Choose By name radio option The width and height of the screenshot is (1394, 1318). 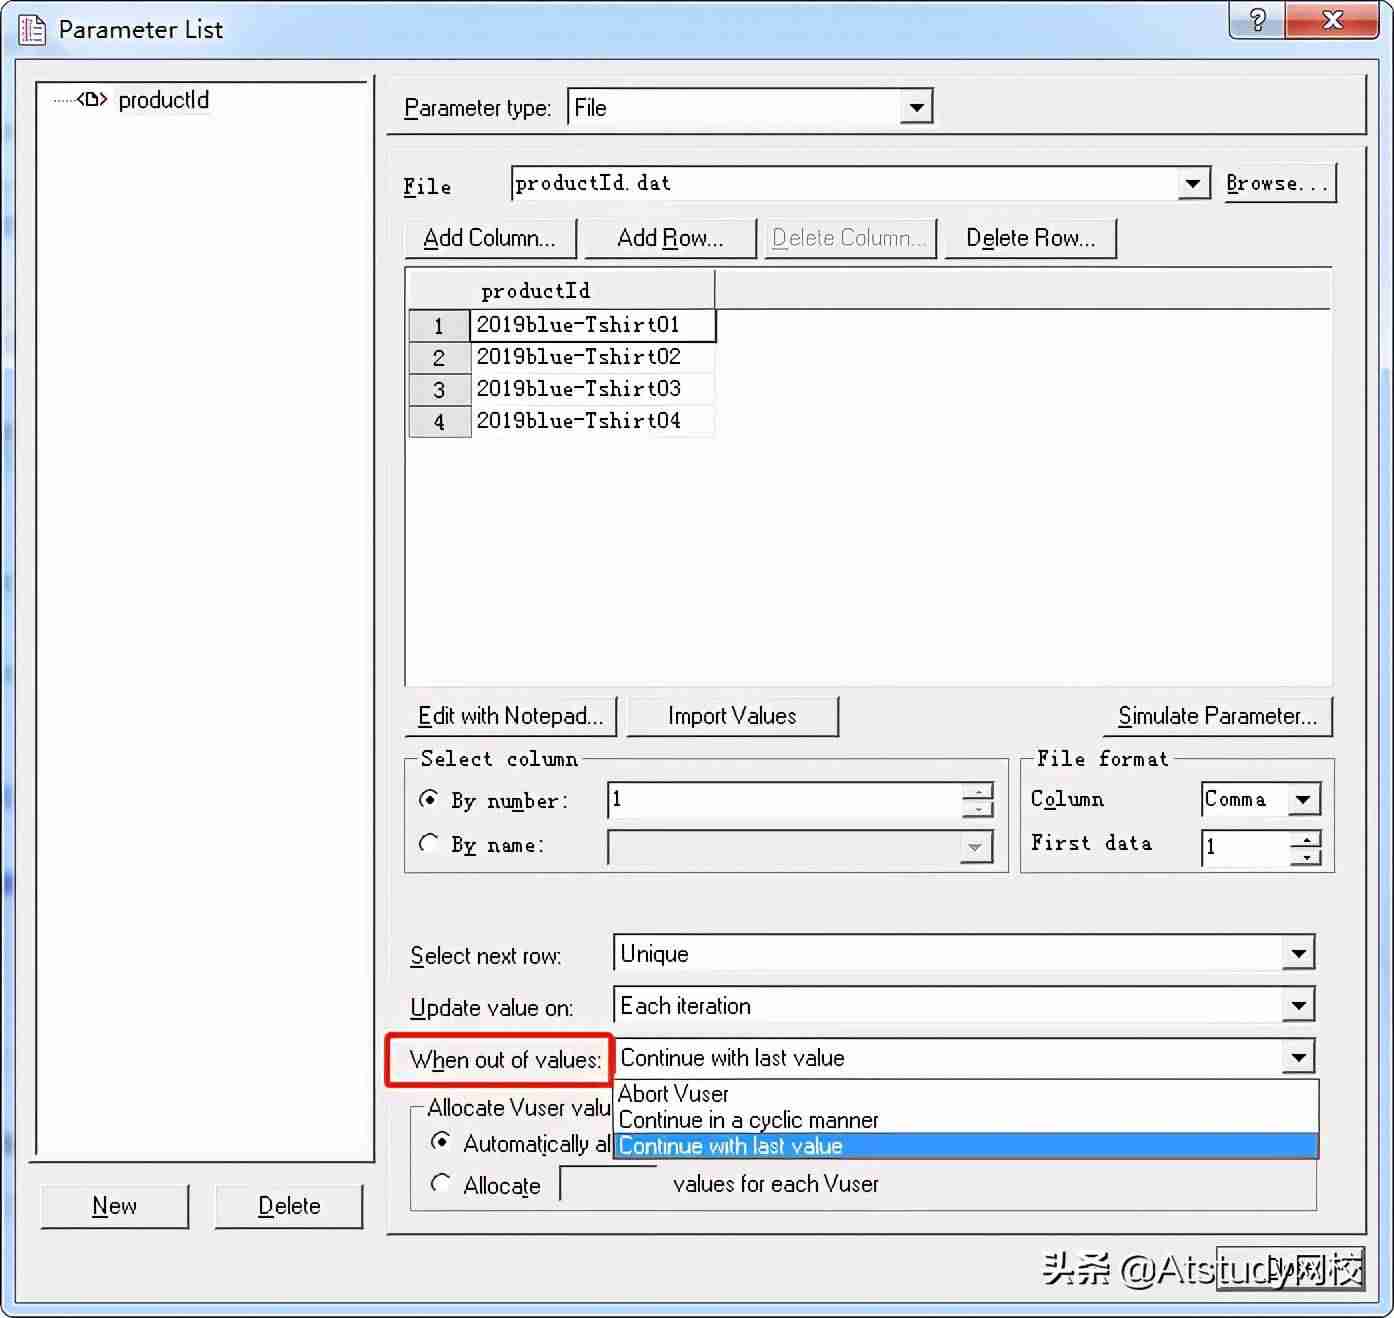pos(429,843)
